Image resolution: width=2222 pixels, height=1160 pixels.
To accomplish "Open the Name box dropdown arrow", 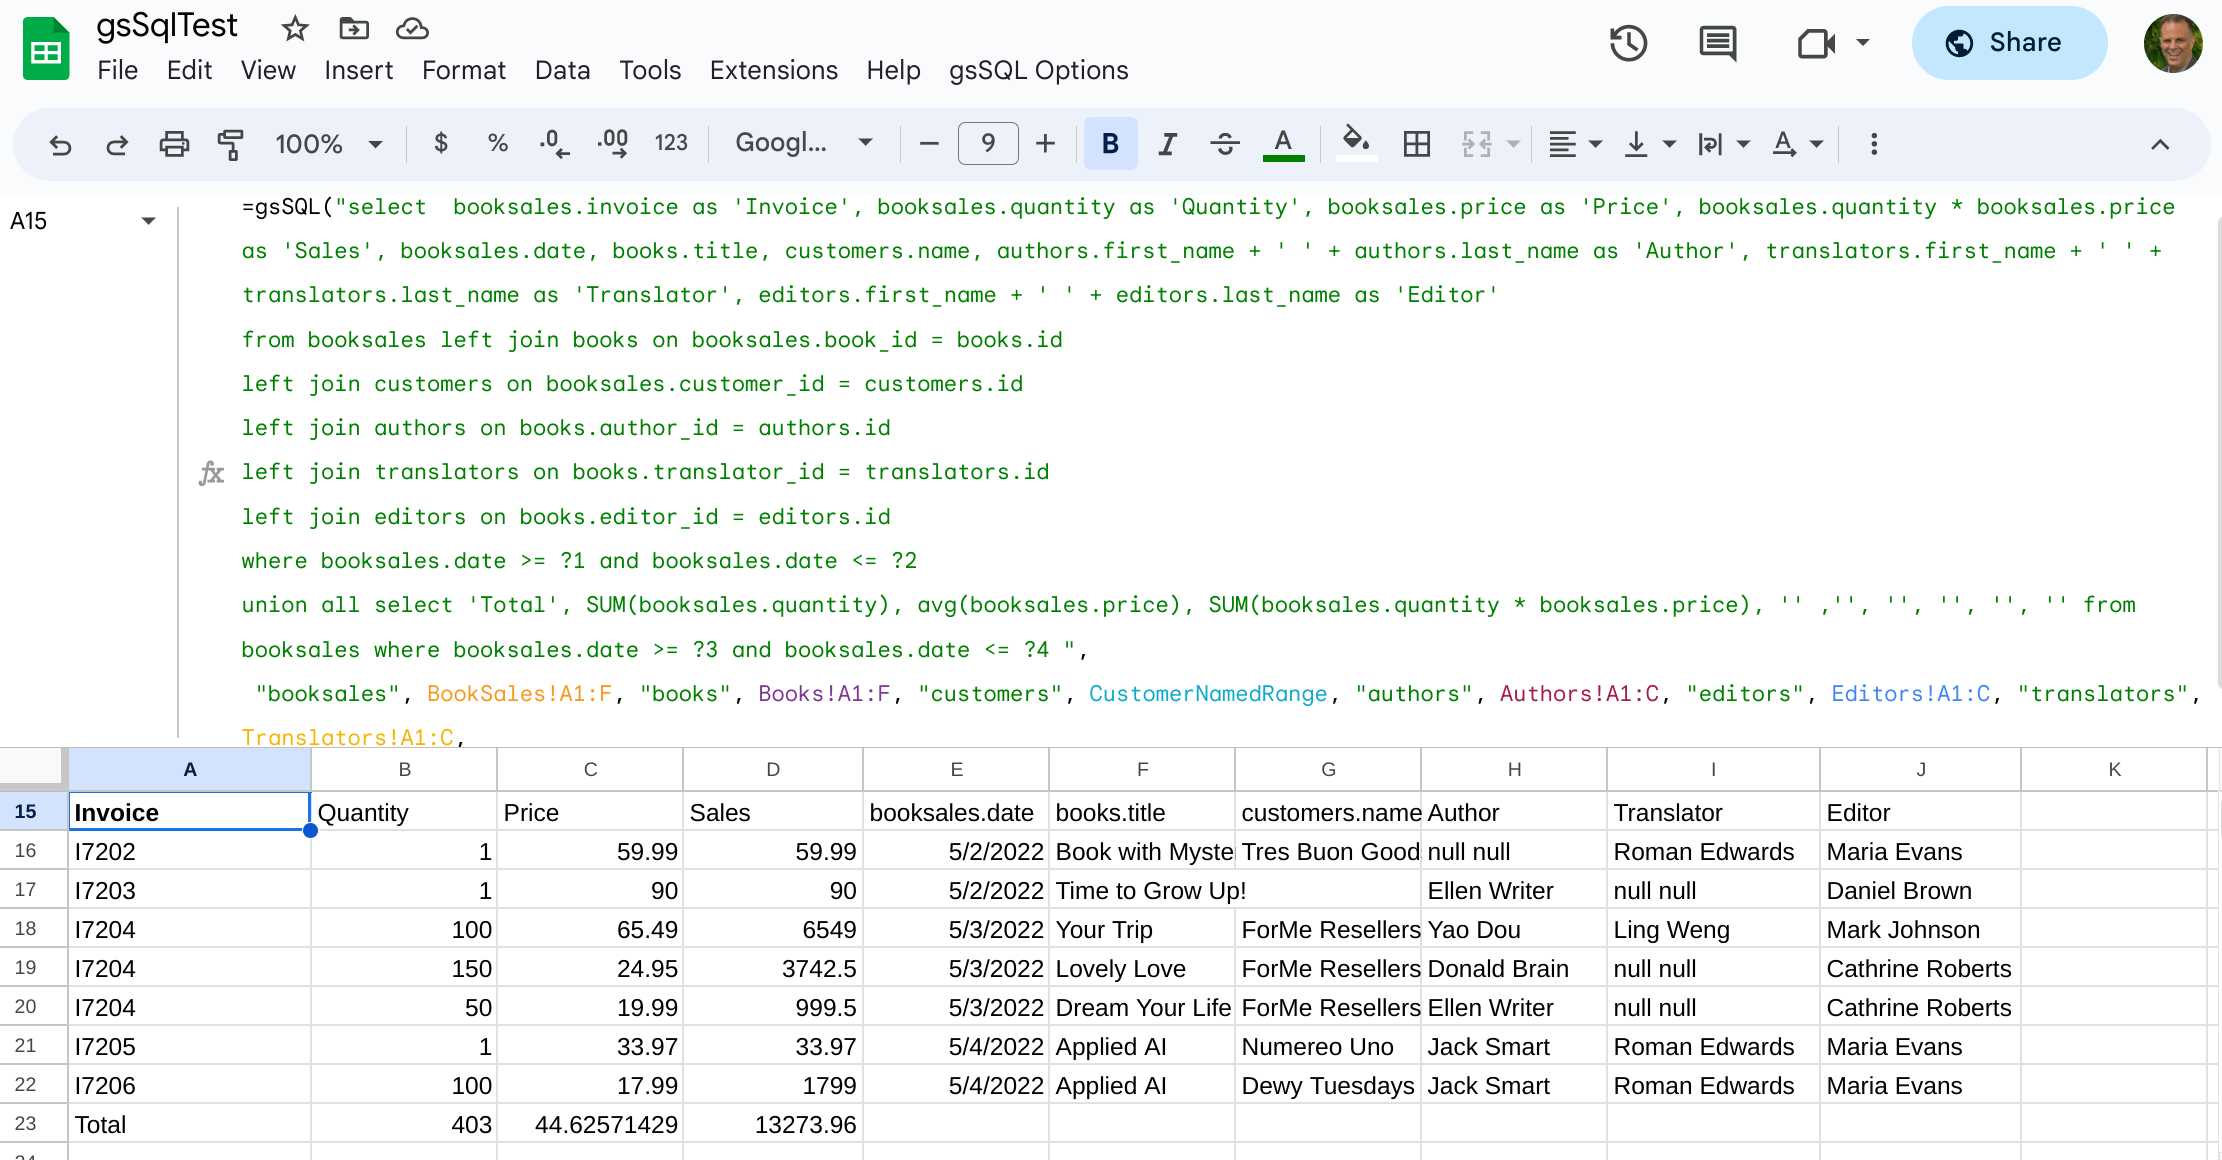I will [148, 221].
